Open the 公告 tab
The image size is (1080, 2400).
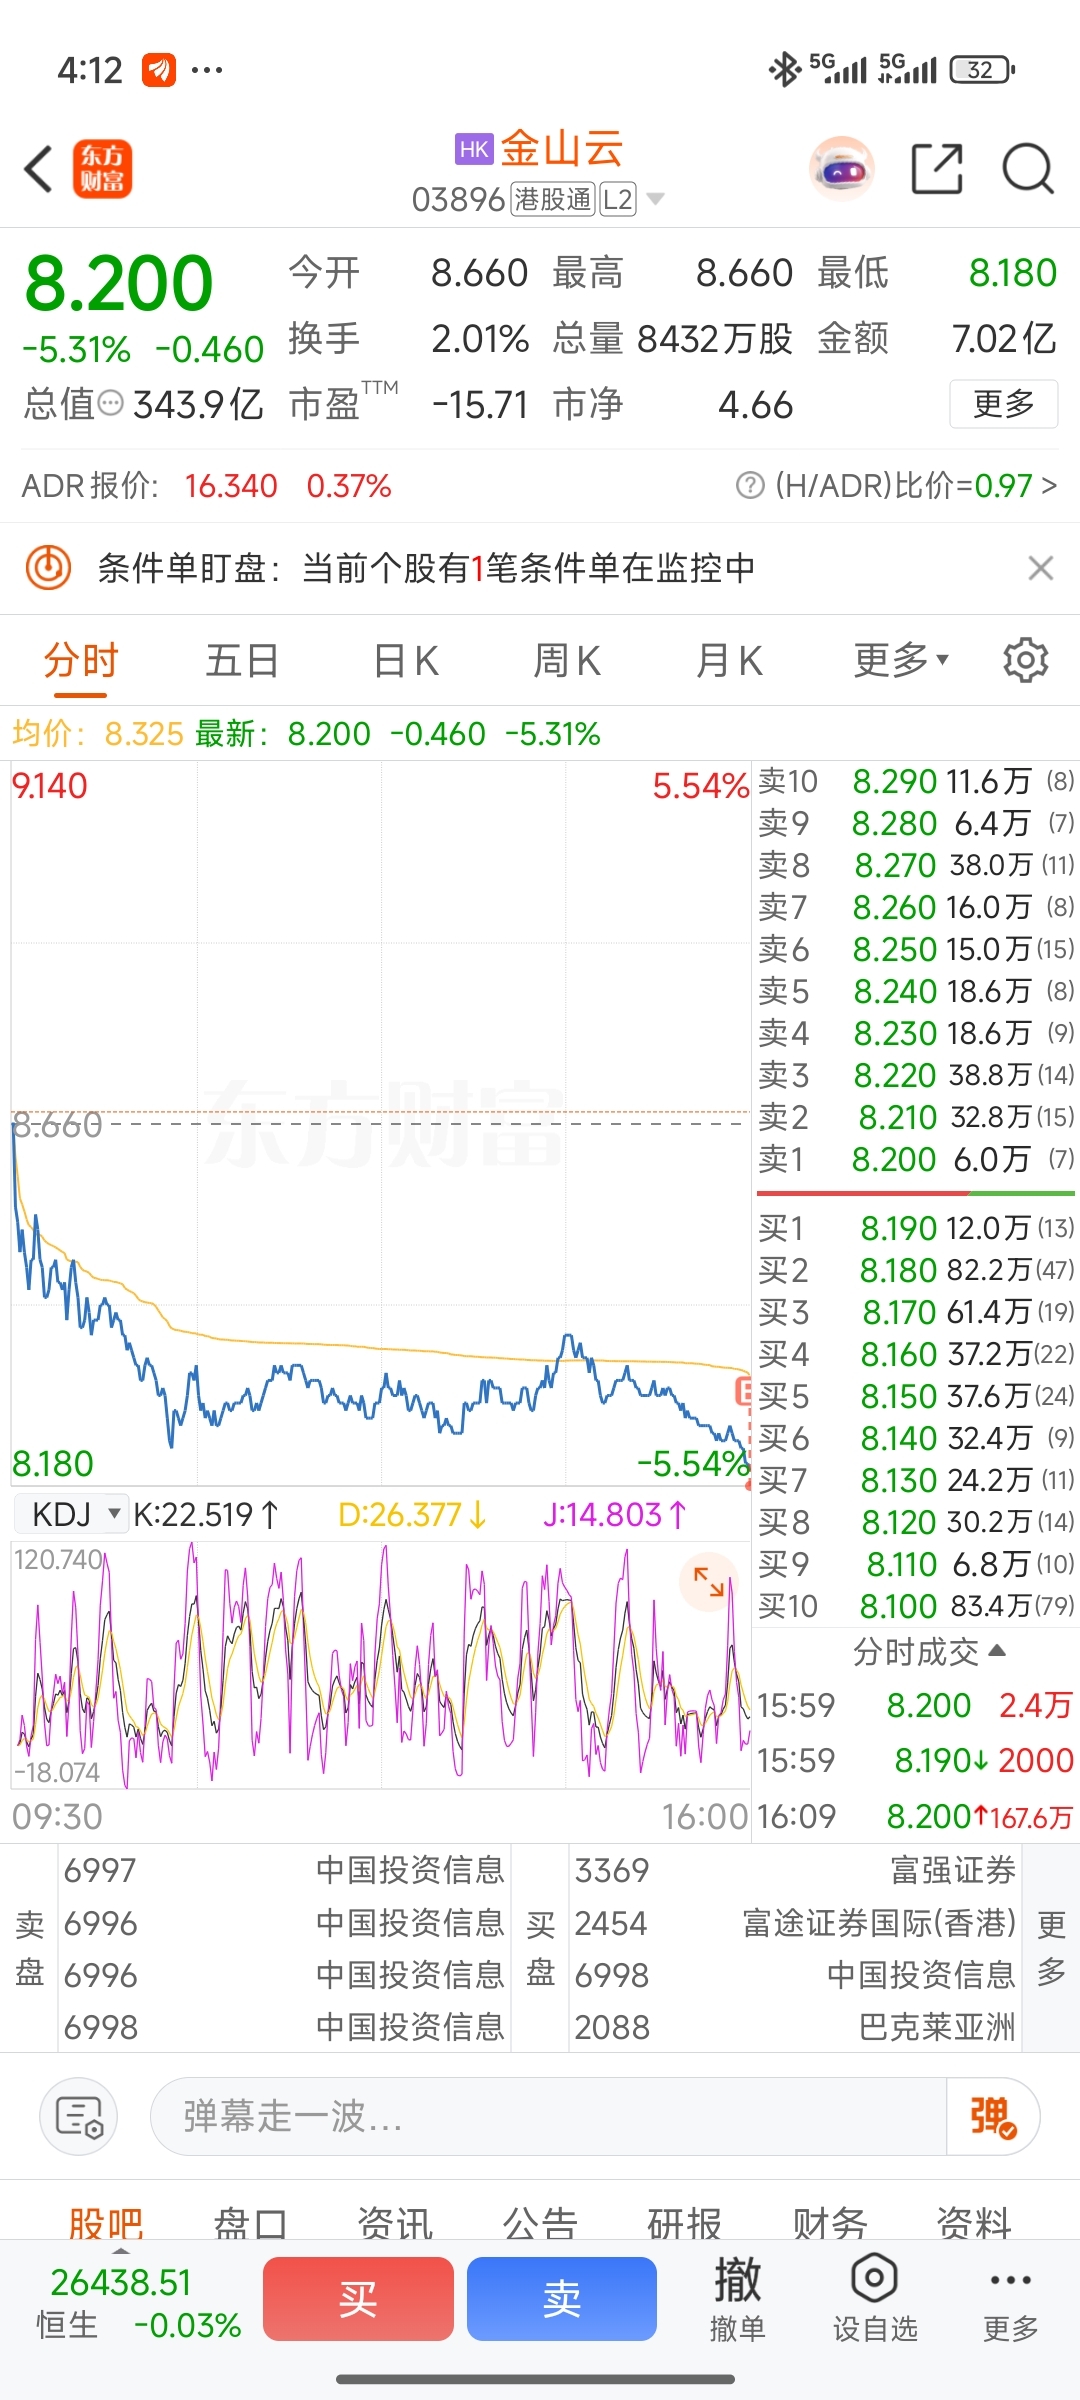click(x=540, y=2224)
